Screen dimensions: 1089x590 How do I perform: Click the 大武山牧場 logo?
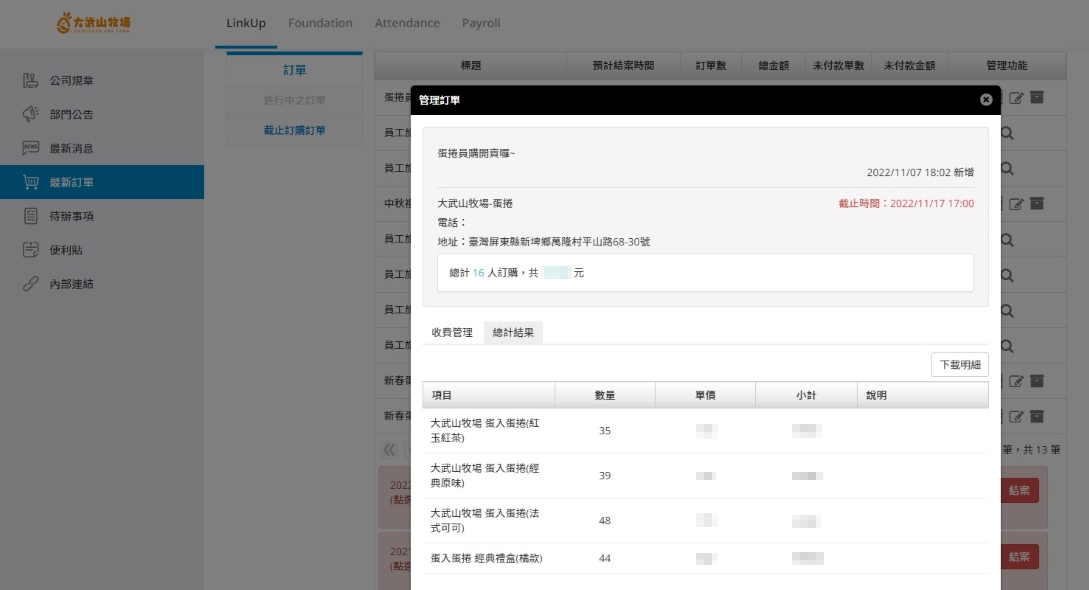[x=93, y=23]
